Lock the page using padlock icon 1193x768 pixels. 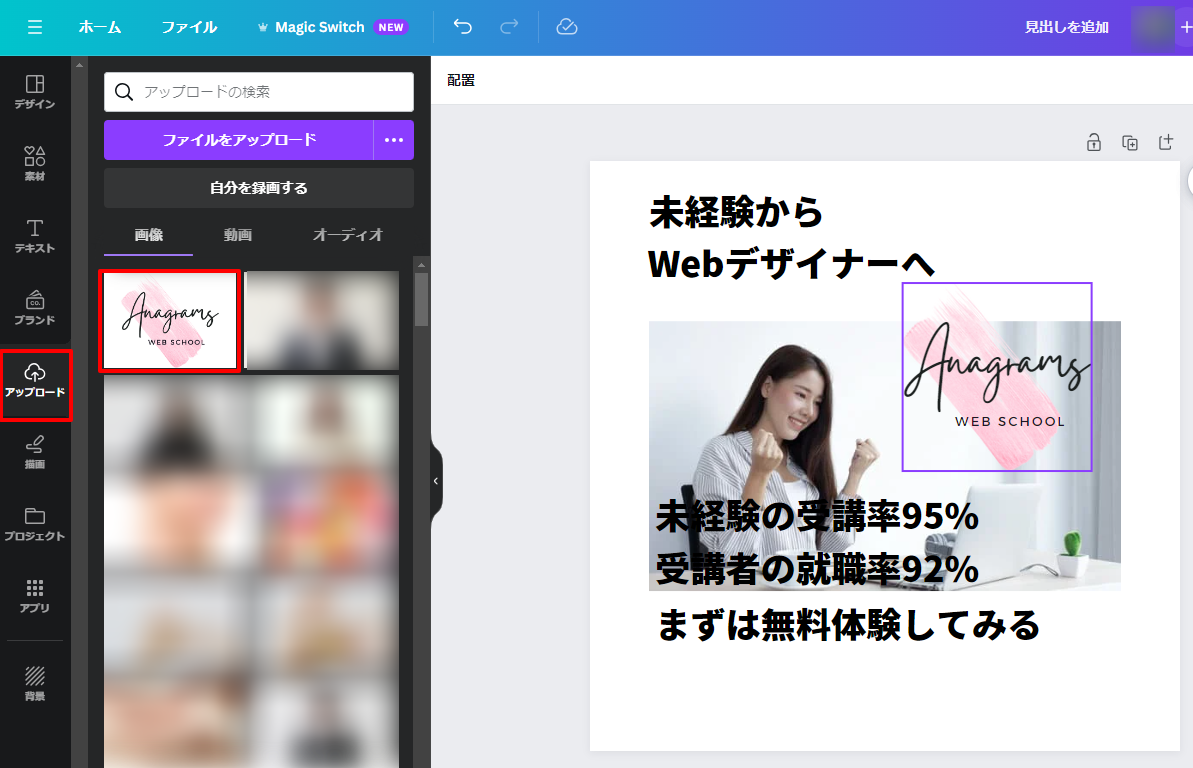click(1094, 143)
